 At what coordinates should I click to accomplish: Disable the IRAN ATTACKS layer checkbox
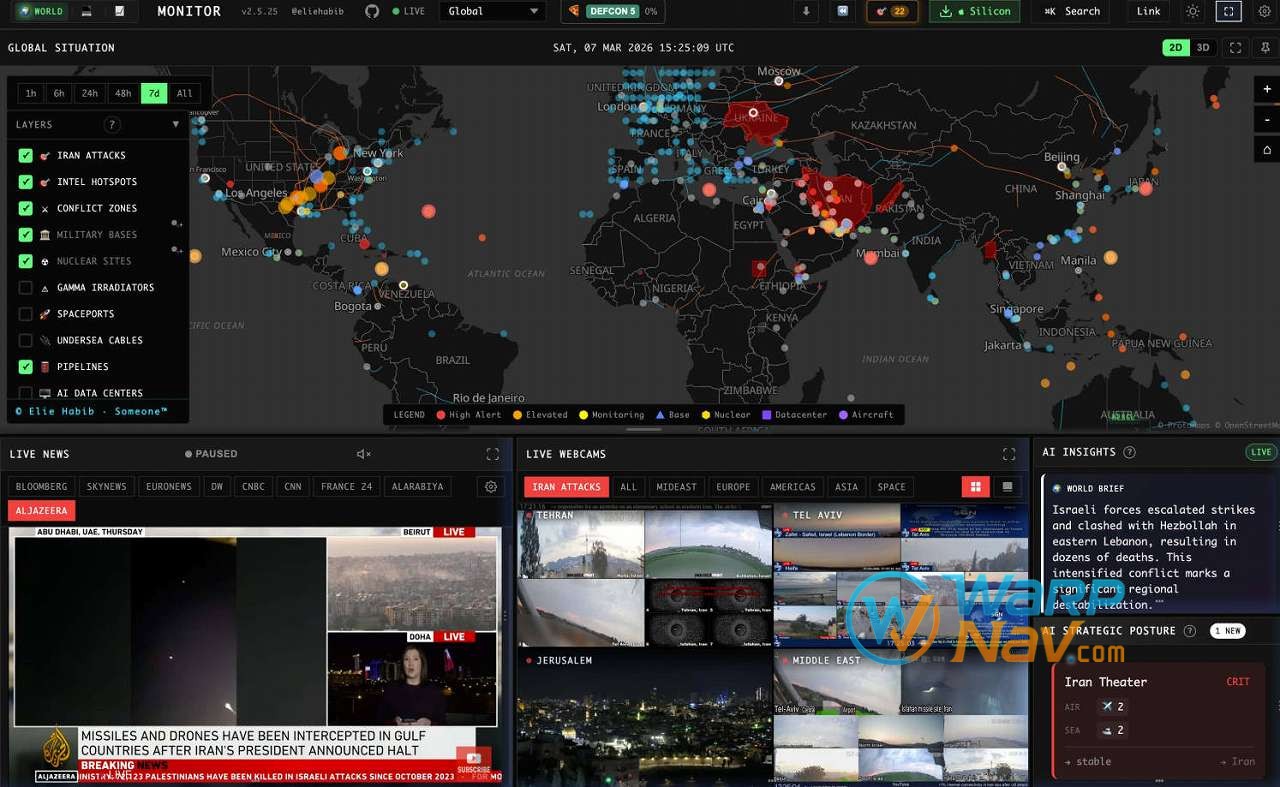(25, 155)
